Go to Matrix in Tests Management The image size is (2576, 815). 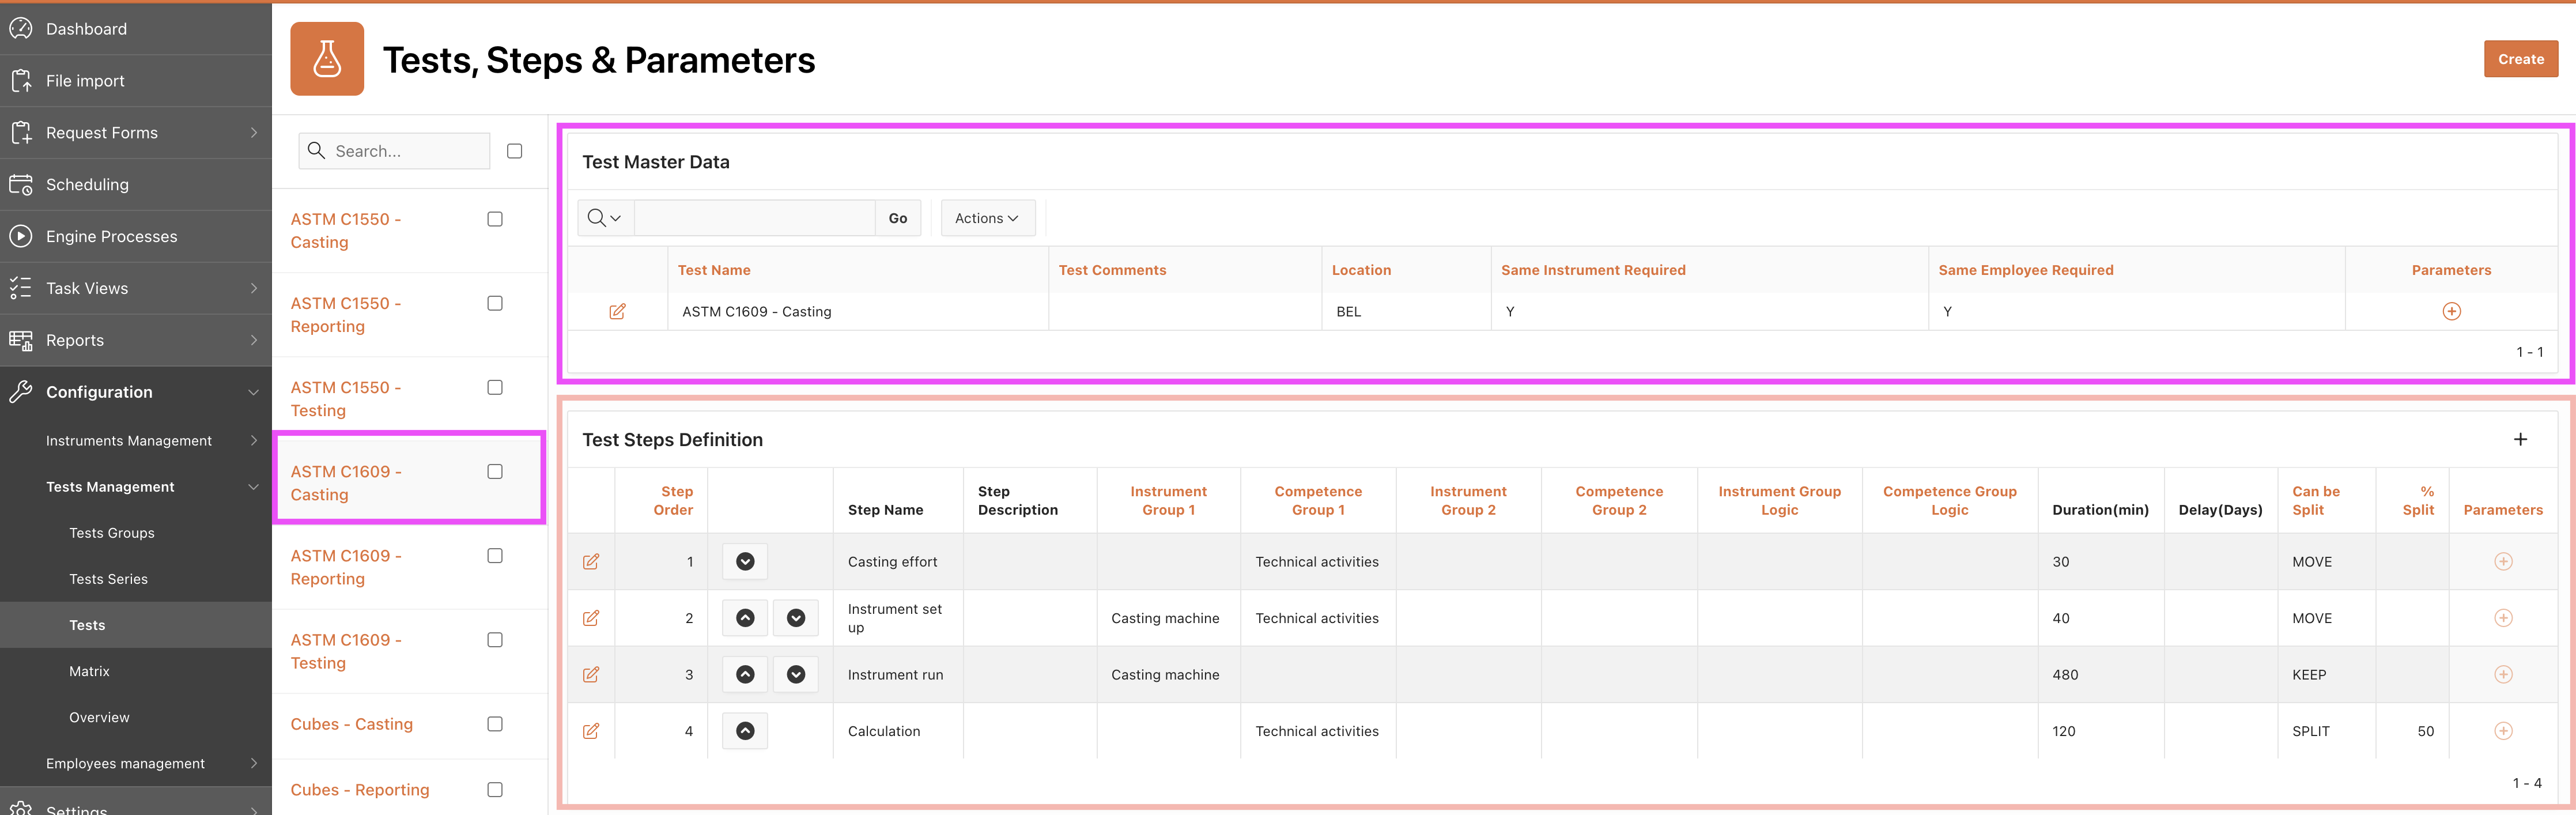[89, 671]
